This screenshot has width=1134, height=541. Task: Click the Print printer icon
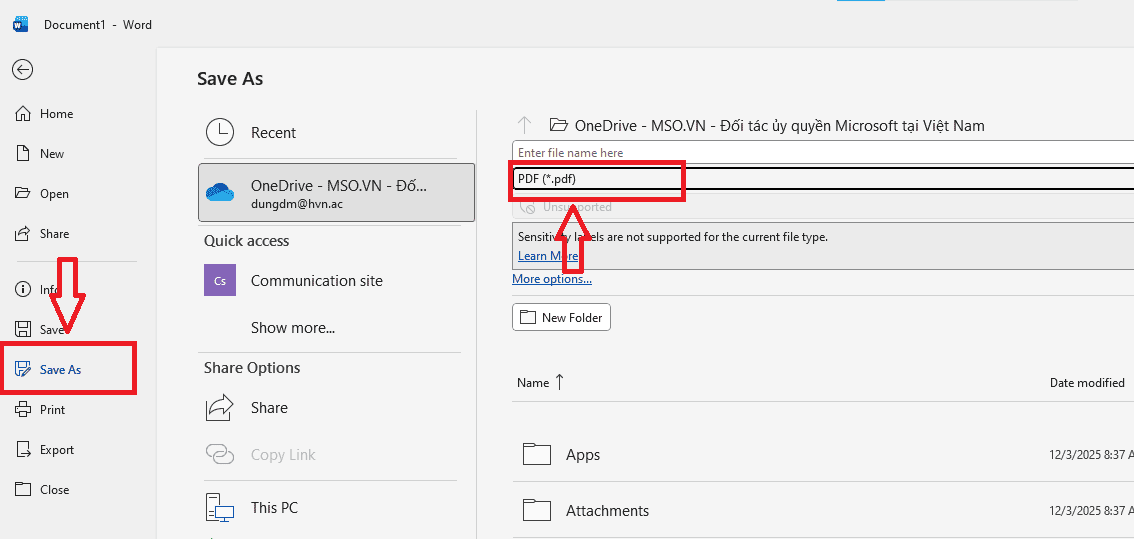click(x=23, y=410)
